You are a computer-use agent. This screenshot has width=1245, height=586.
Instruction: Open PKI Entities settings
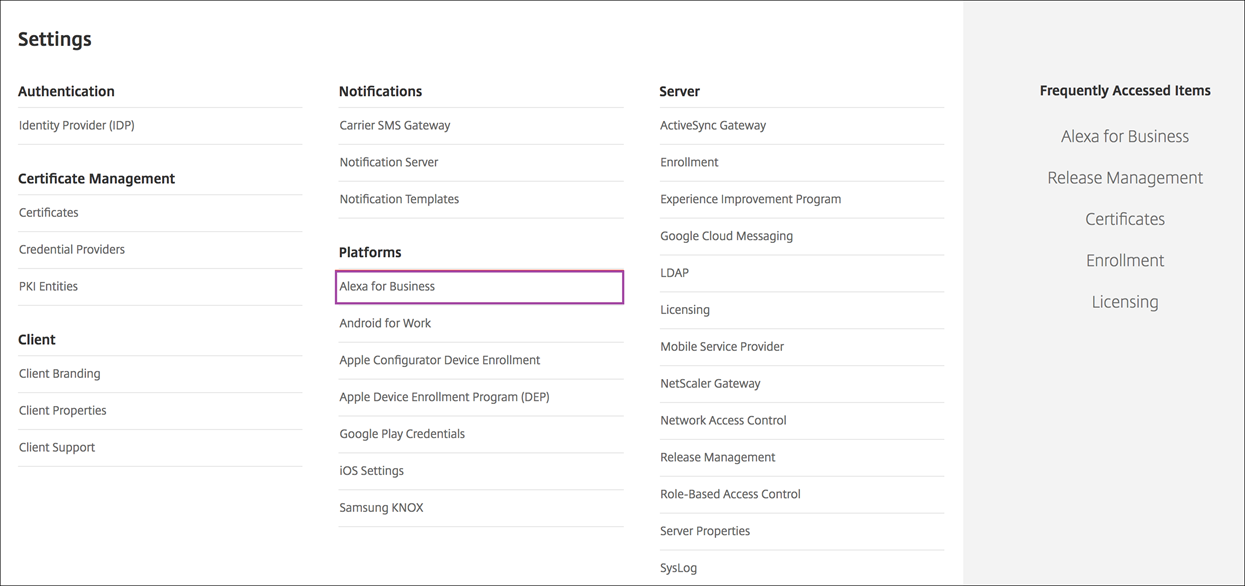[48, 287]
